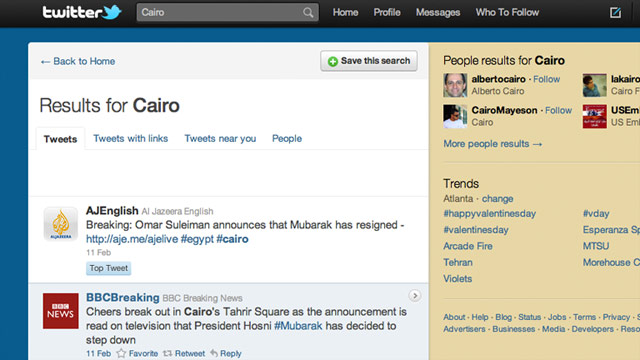Screen dimensions: 640x360
Task: Open Advertisers footer link
Action: click(464, 329)
